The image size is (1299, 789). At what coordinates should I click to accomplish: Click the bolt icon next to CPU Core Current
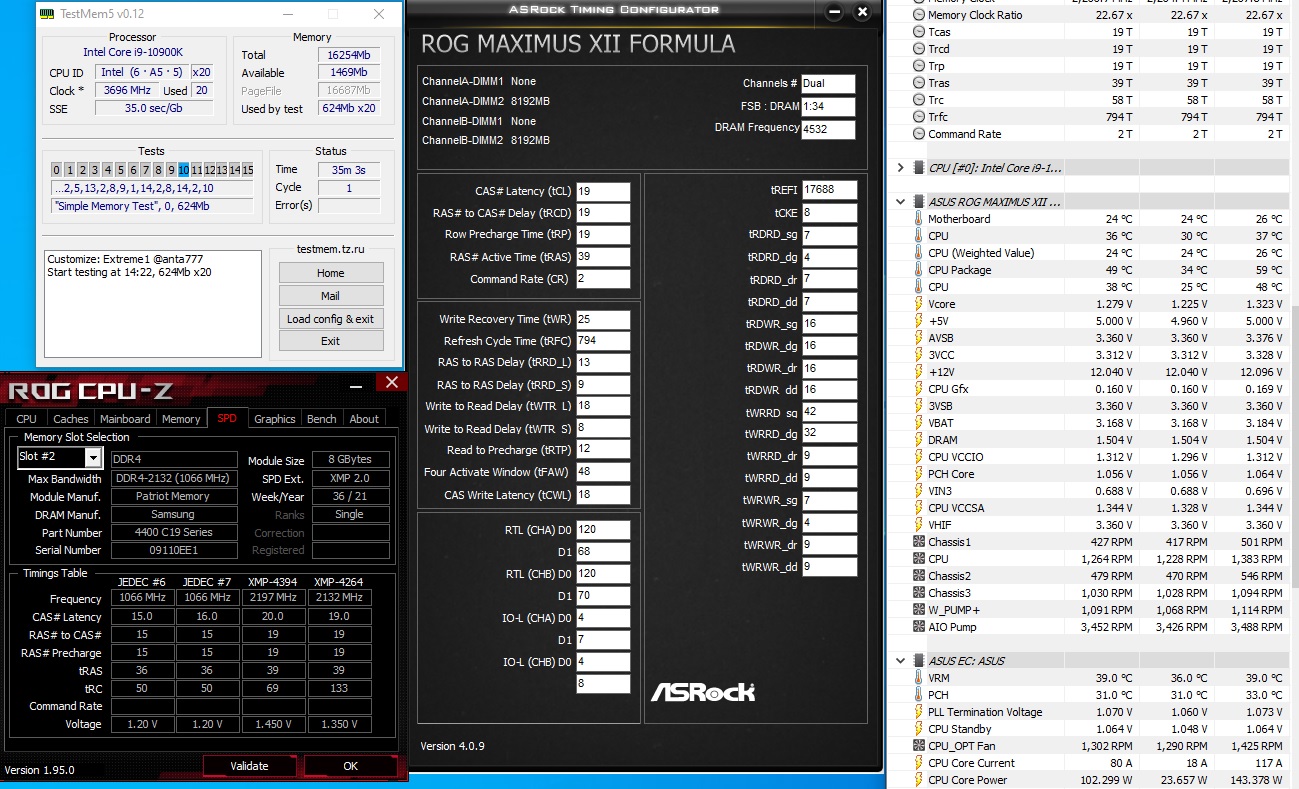[x=919, y=763]
